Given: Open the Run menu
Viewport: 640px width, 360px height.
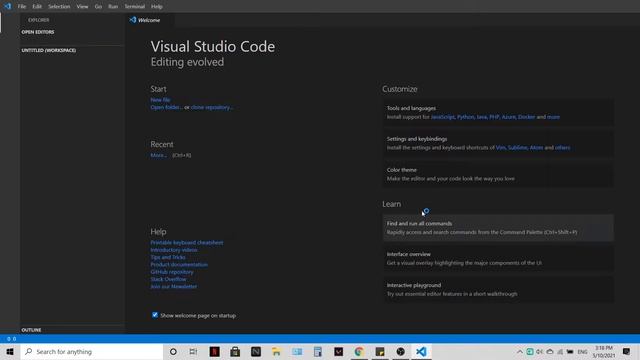Looking at the screenshot, I should (113, 7).
